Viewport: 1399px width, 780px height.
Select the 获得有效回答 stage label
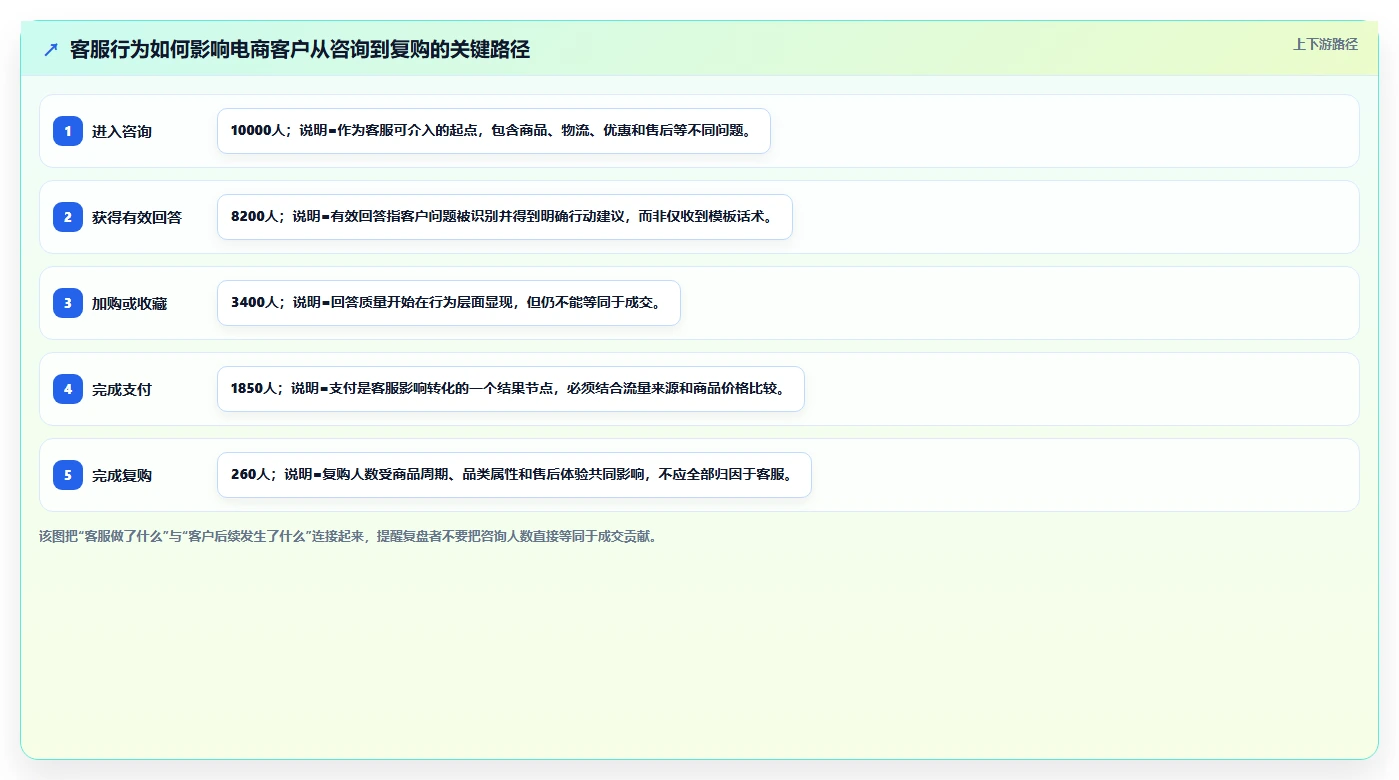tap(137, 217)
